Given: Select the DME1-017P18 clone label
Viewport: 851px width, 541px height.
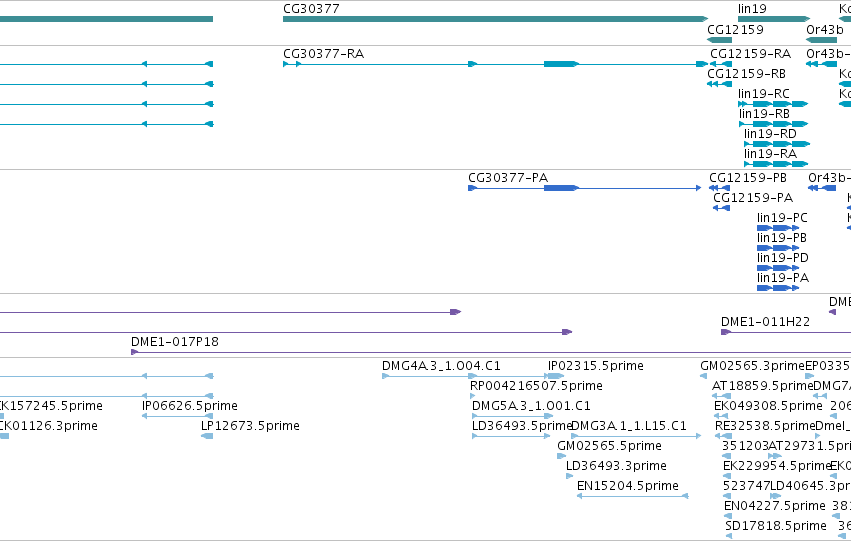Looking at the screenshot, I should (x=175, y=342).
